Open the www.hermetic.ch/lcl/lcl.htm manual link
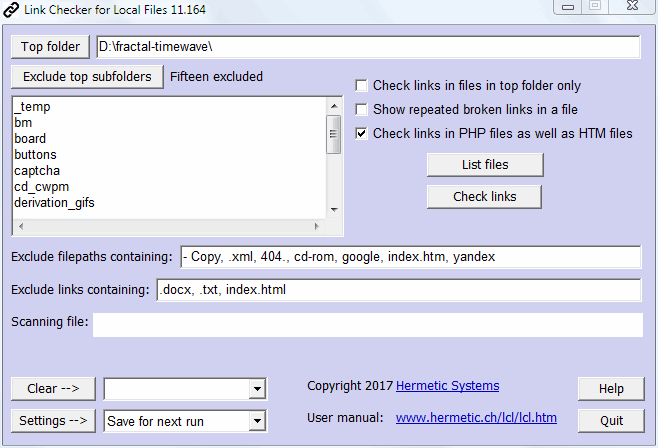This screenshot has width=658, height=448. tap(476, 418)
